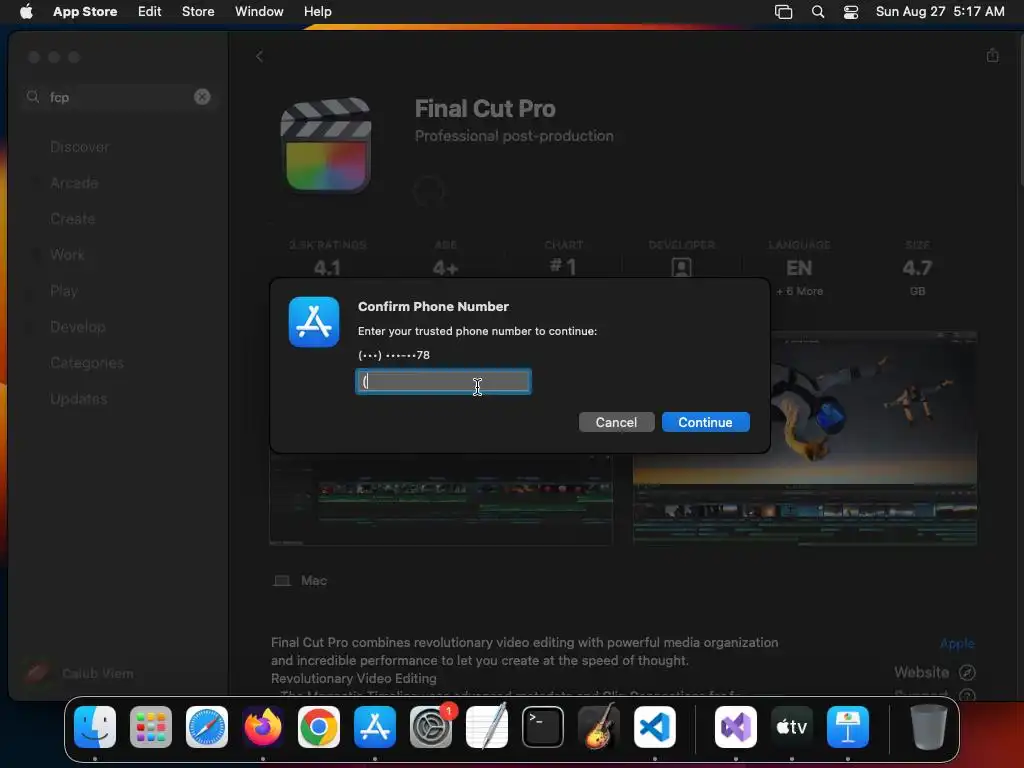The width and height of the screenshot is (1024, 768).
Task: Open the App Store menu
Action: tap(85, 11)
